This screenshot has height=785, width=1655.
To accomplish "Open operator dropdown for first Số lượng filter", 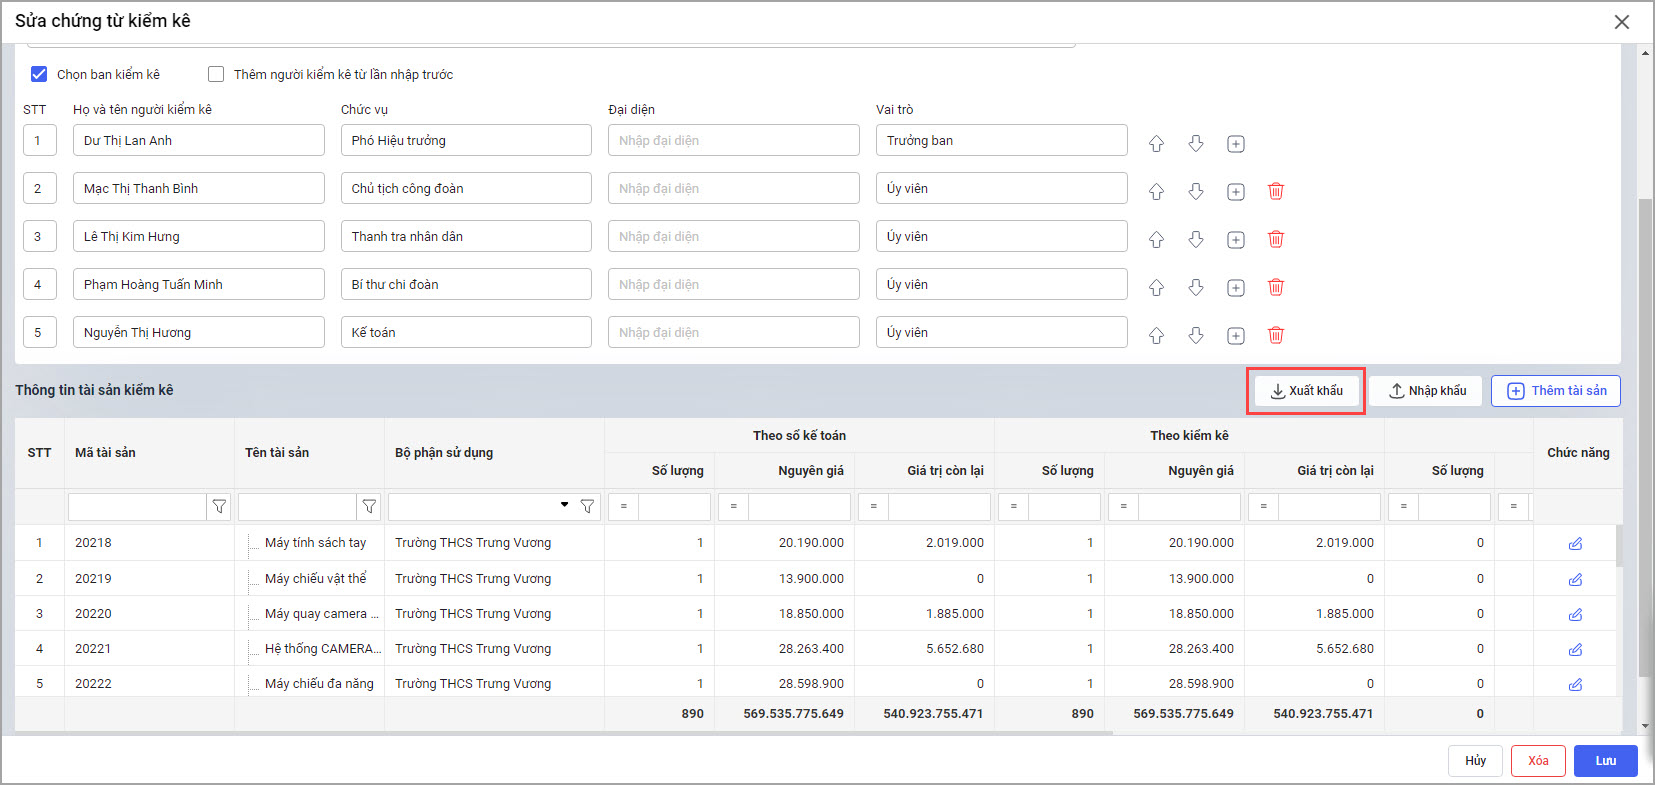I will [624, 507].
